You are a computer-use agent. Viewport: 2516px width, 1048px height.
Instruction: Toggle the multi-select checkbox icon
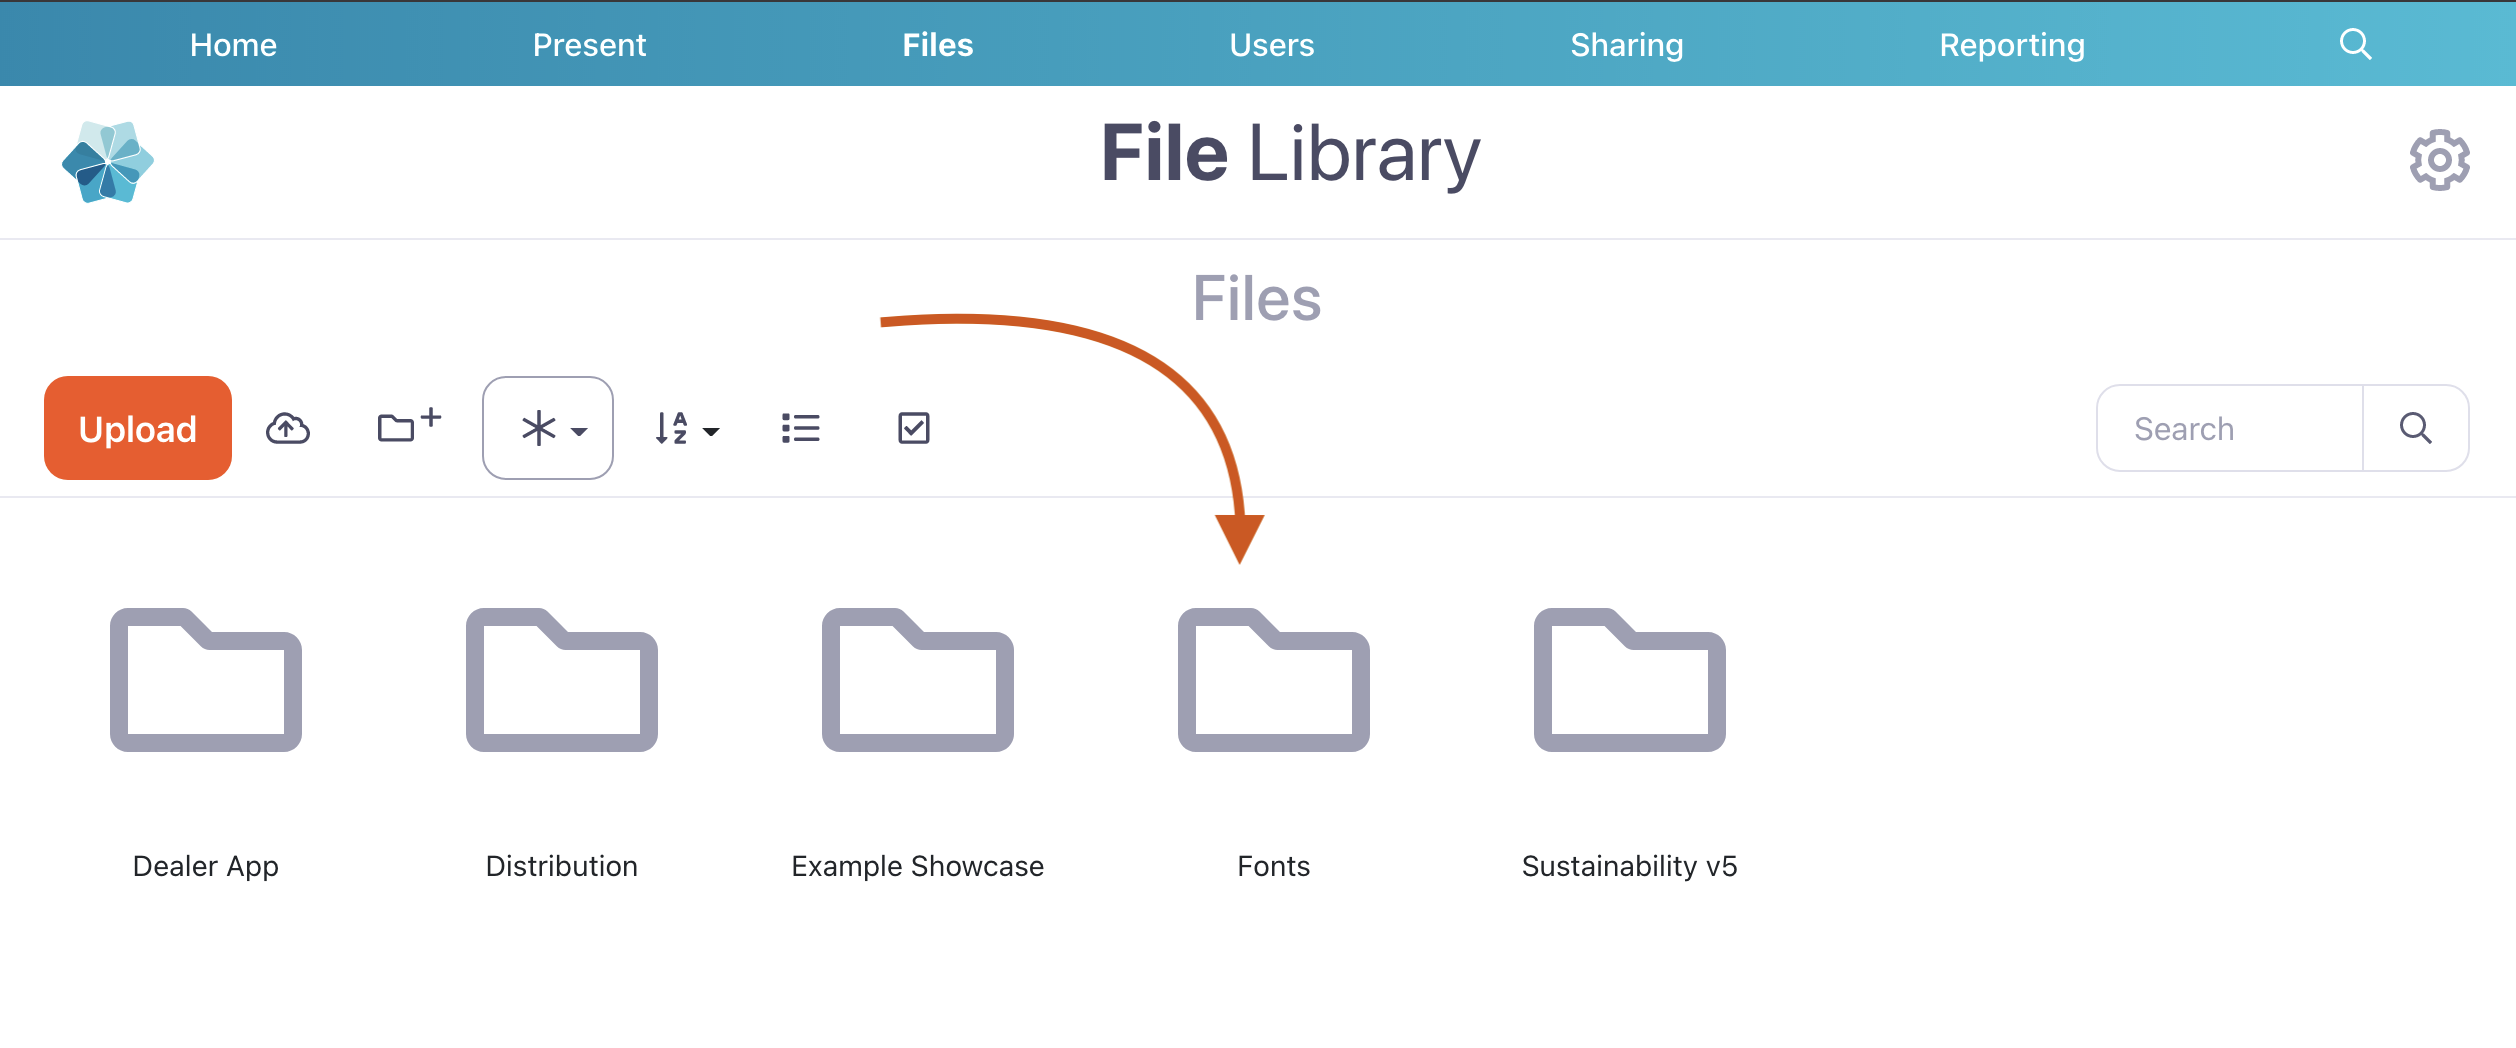pos(913,428)
